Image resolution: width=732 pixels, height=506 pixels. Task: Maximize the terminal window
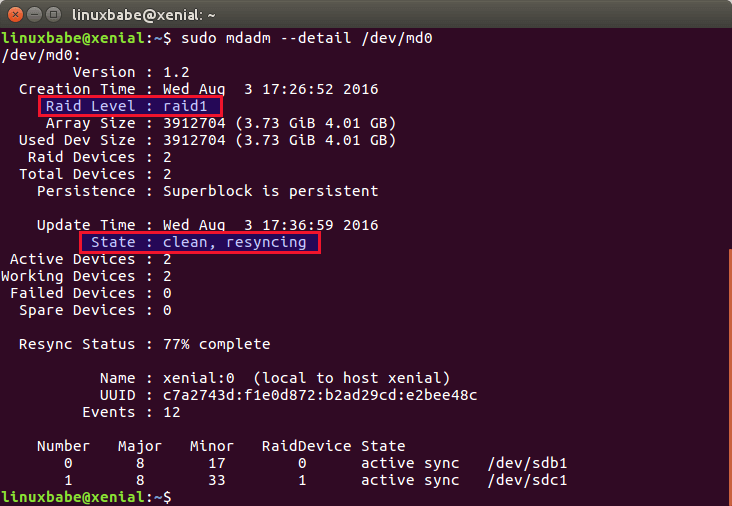click(54, 14)
